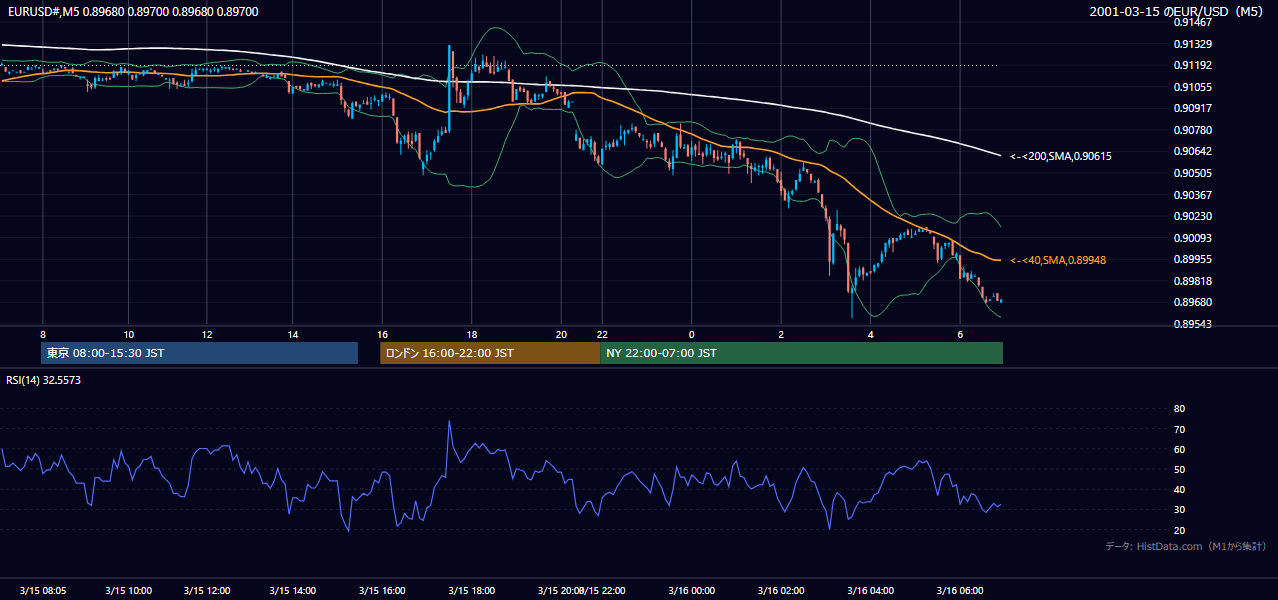Click RSI scale value 80

coord(1179,409)
